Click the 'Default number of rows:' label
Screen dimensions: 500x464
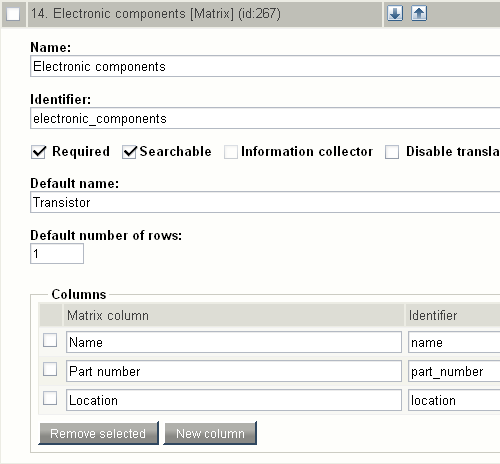point(106,235)
